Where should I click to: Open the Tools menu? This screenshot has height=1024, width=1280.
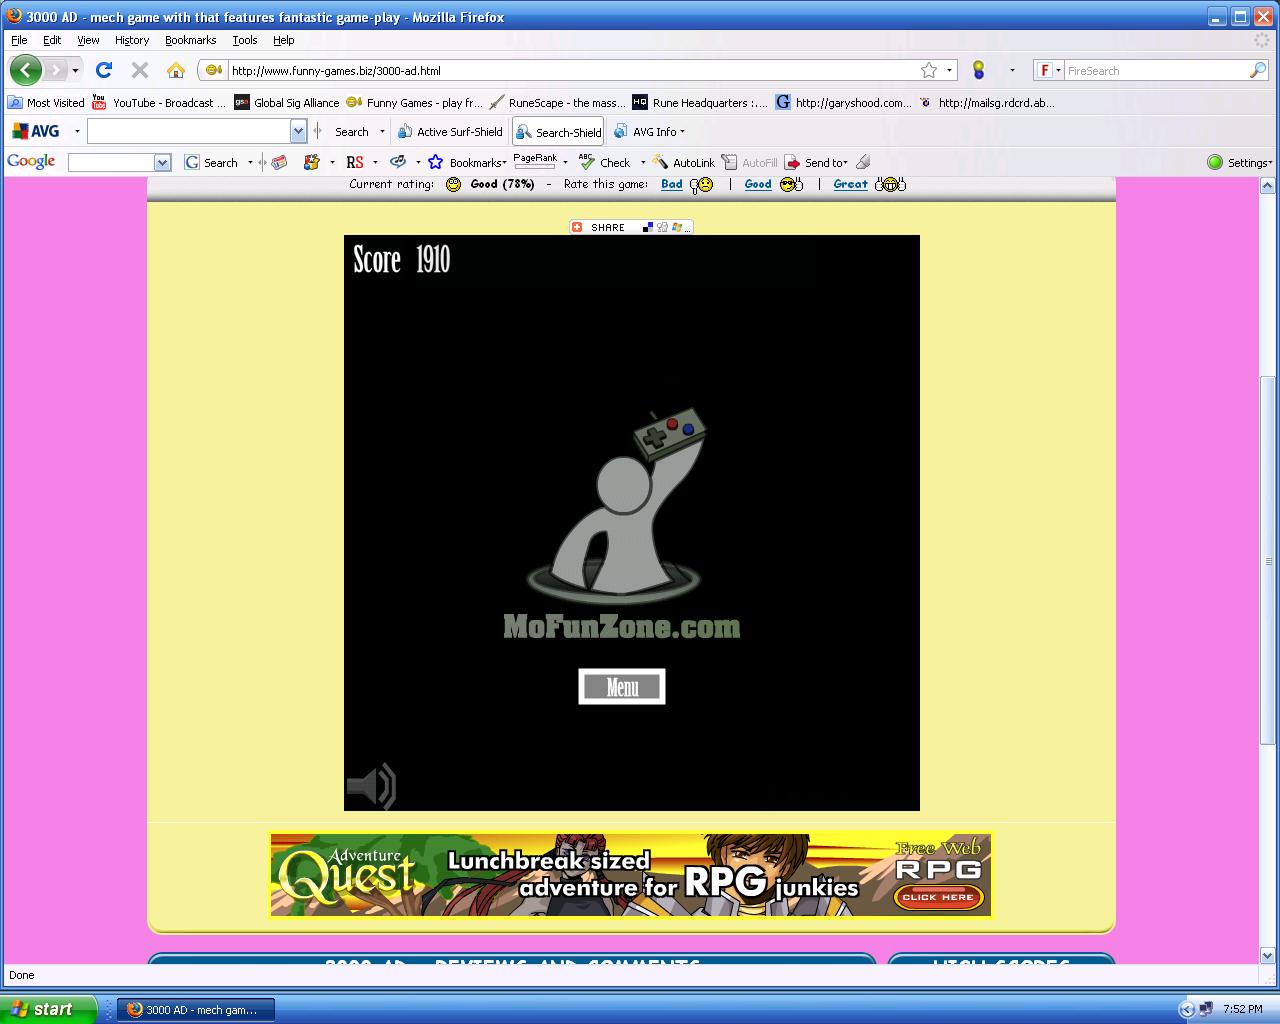[x=245, y=40]
